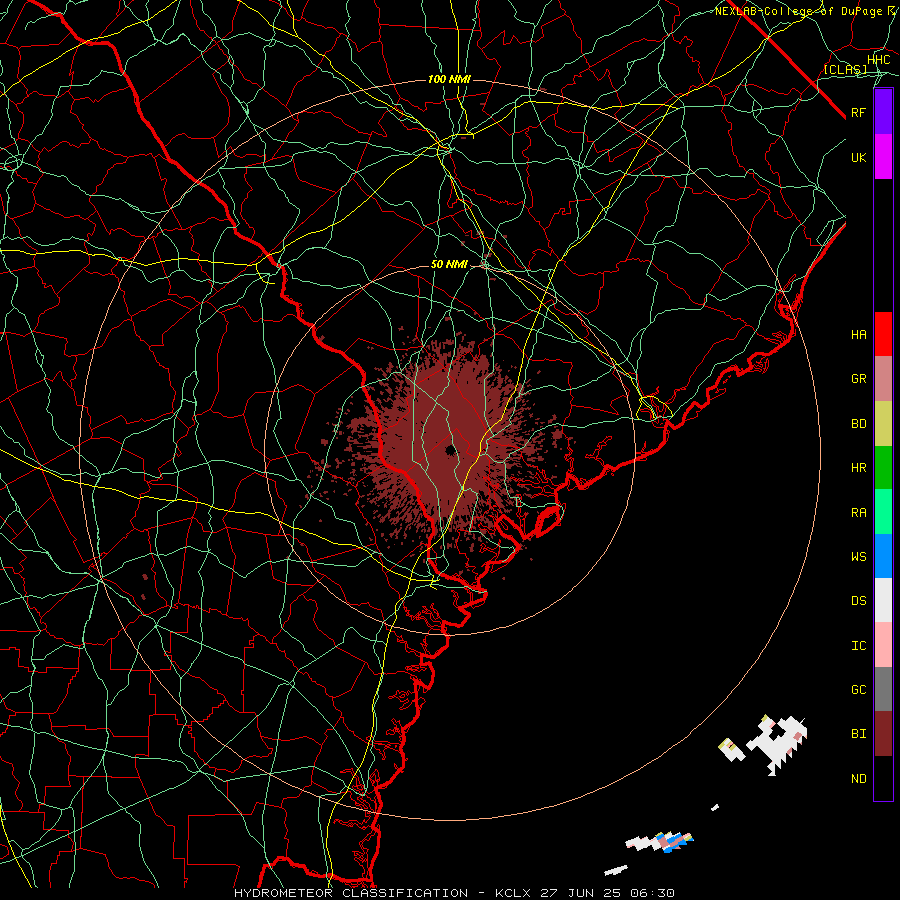Click the KCLX station identifier
Viewport: 900px width, 900px height.
(x=513, y=893)
